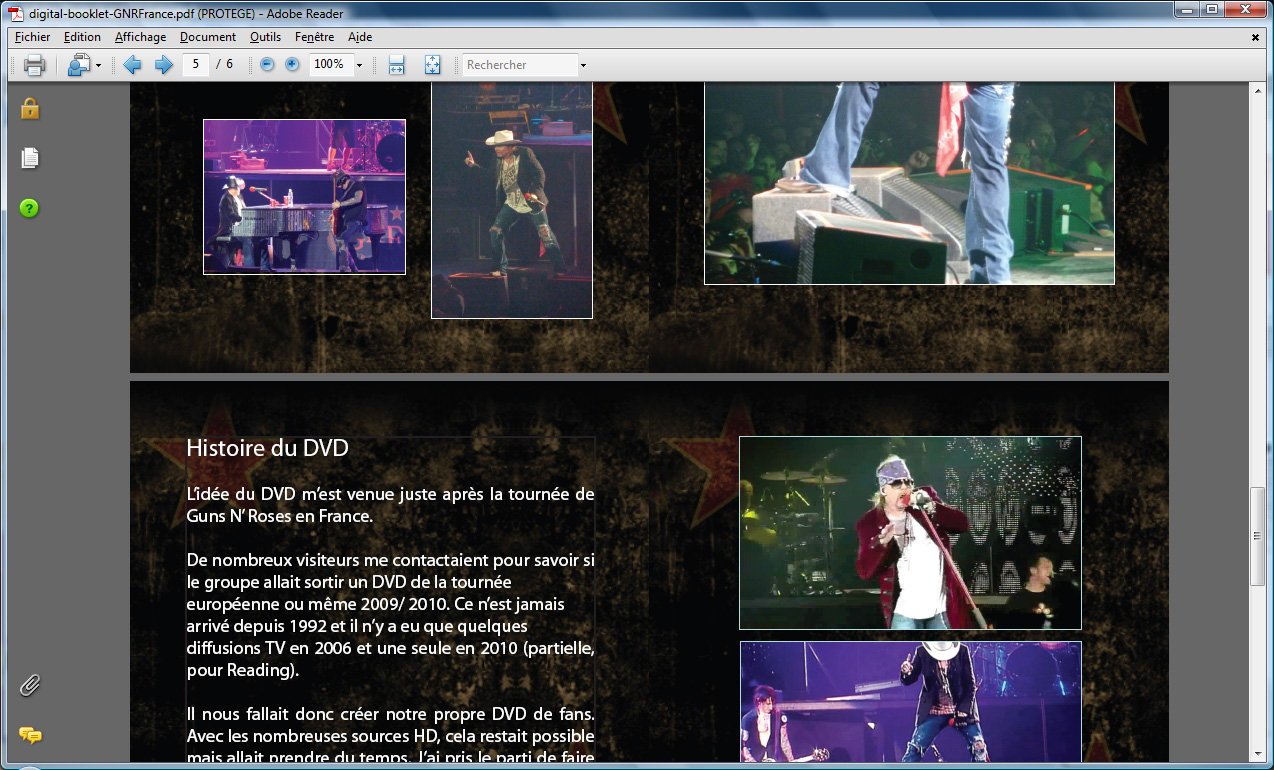Viewport: 1274px width, 770px height.
Task: Open the Outils menu
Action: [x=265, y=37]
